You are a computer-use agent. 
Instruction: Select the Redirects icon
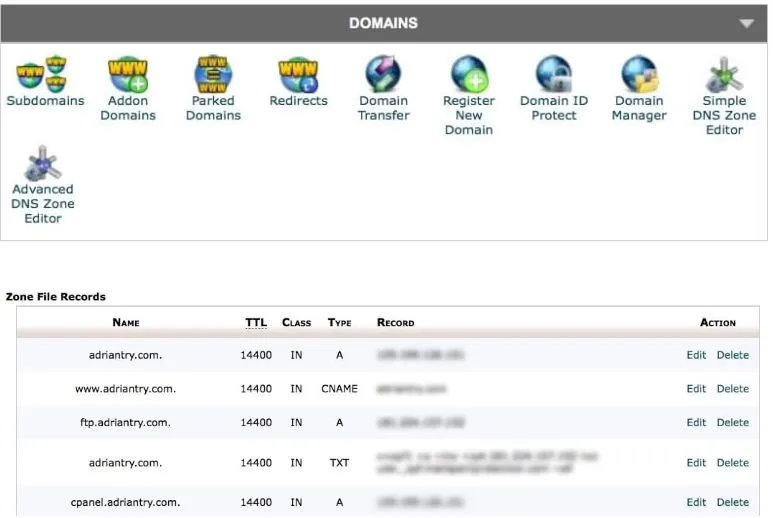pos(298,75)
